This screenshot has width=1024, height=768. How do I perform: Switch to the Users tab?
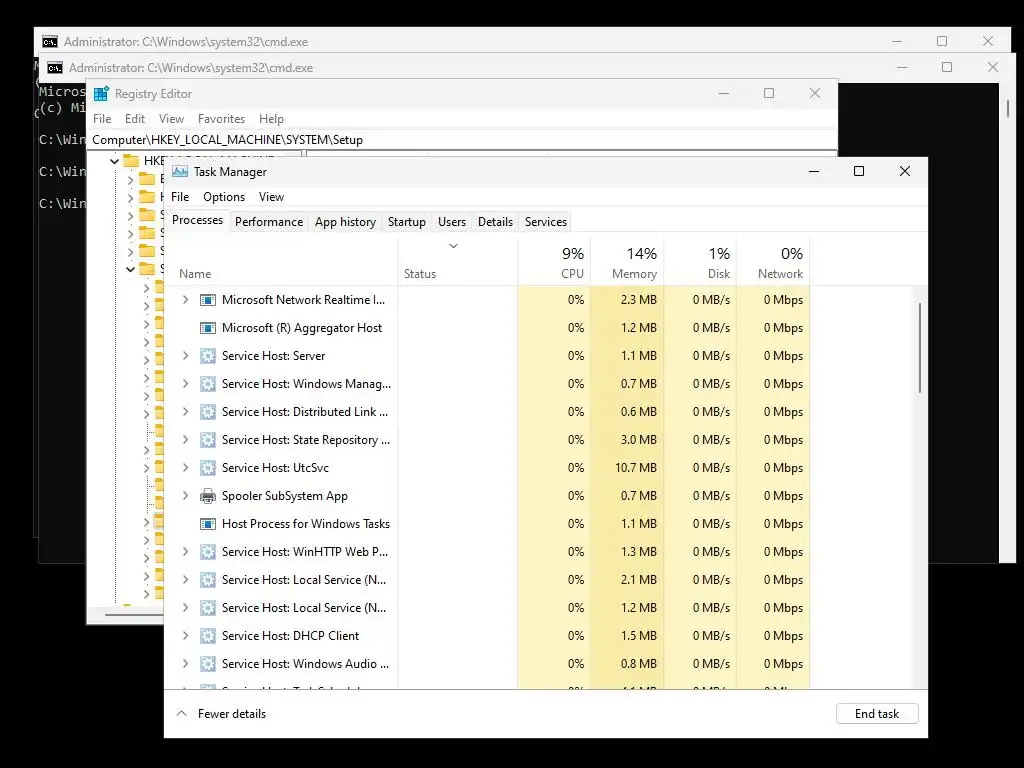click(x=452, y=222)
